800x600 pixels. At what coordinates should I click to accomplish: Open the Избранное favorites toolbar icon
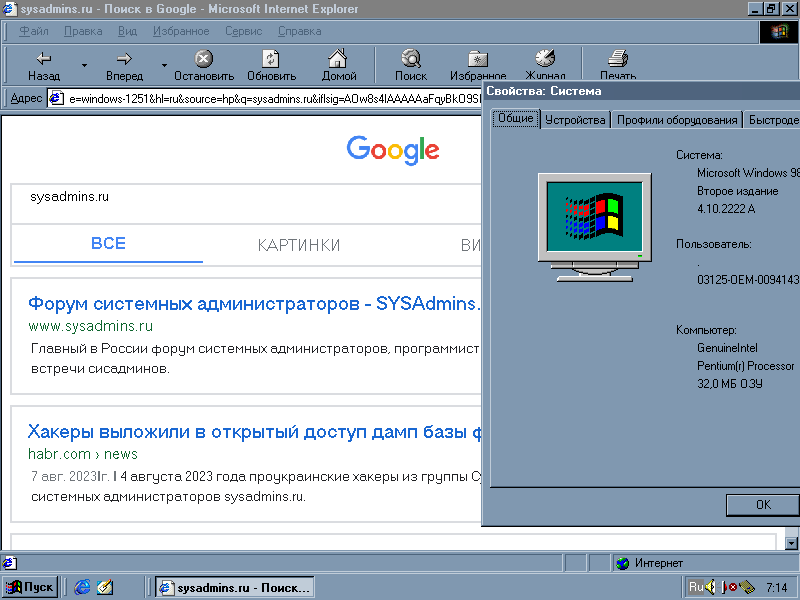(x=478, y=59)
